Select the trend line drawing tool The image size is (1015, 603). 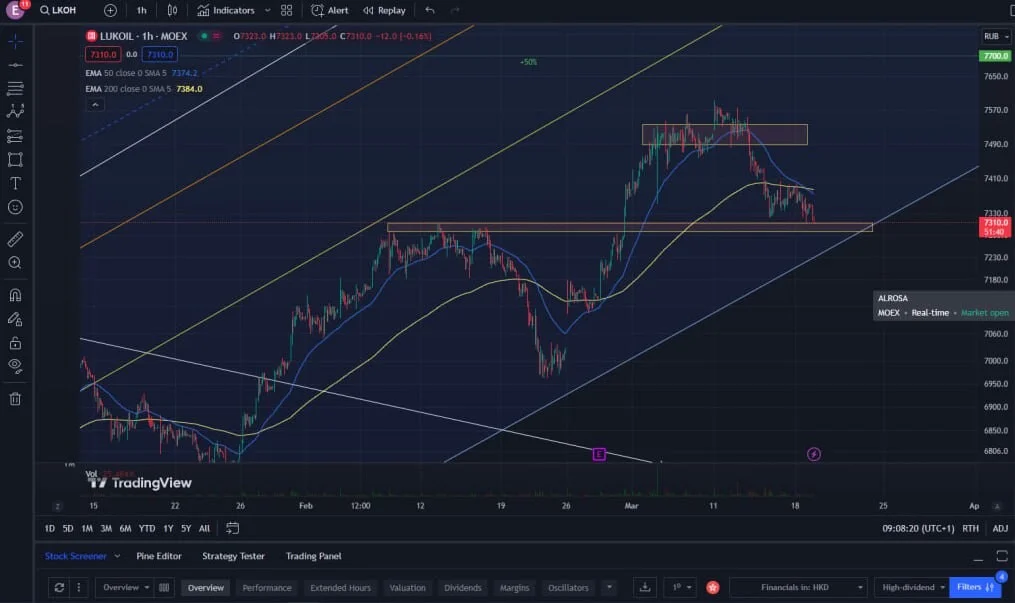click(x=16, y=65)
